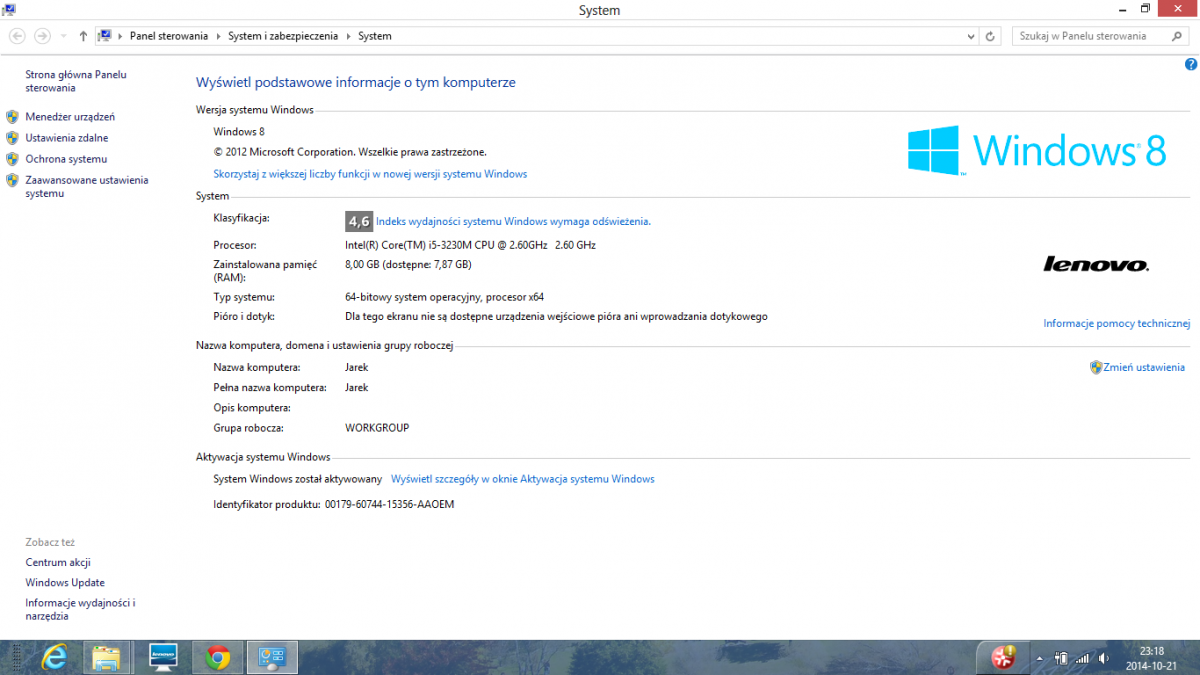Open Help via the blue question mark
Viewport: 1200px width, 675px height.
[x=1191, y=64]
